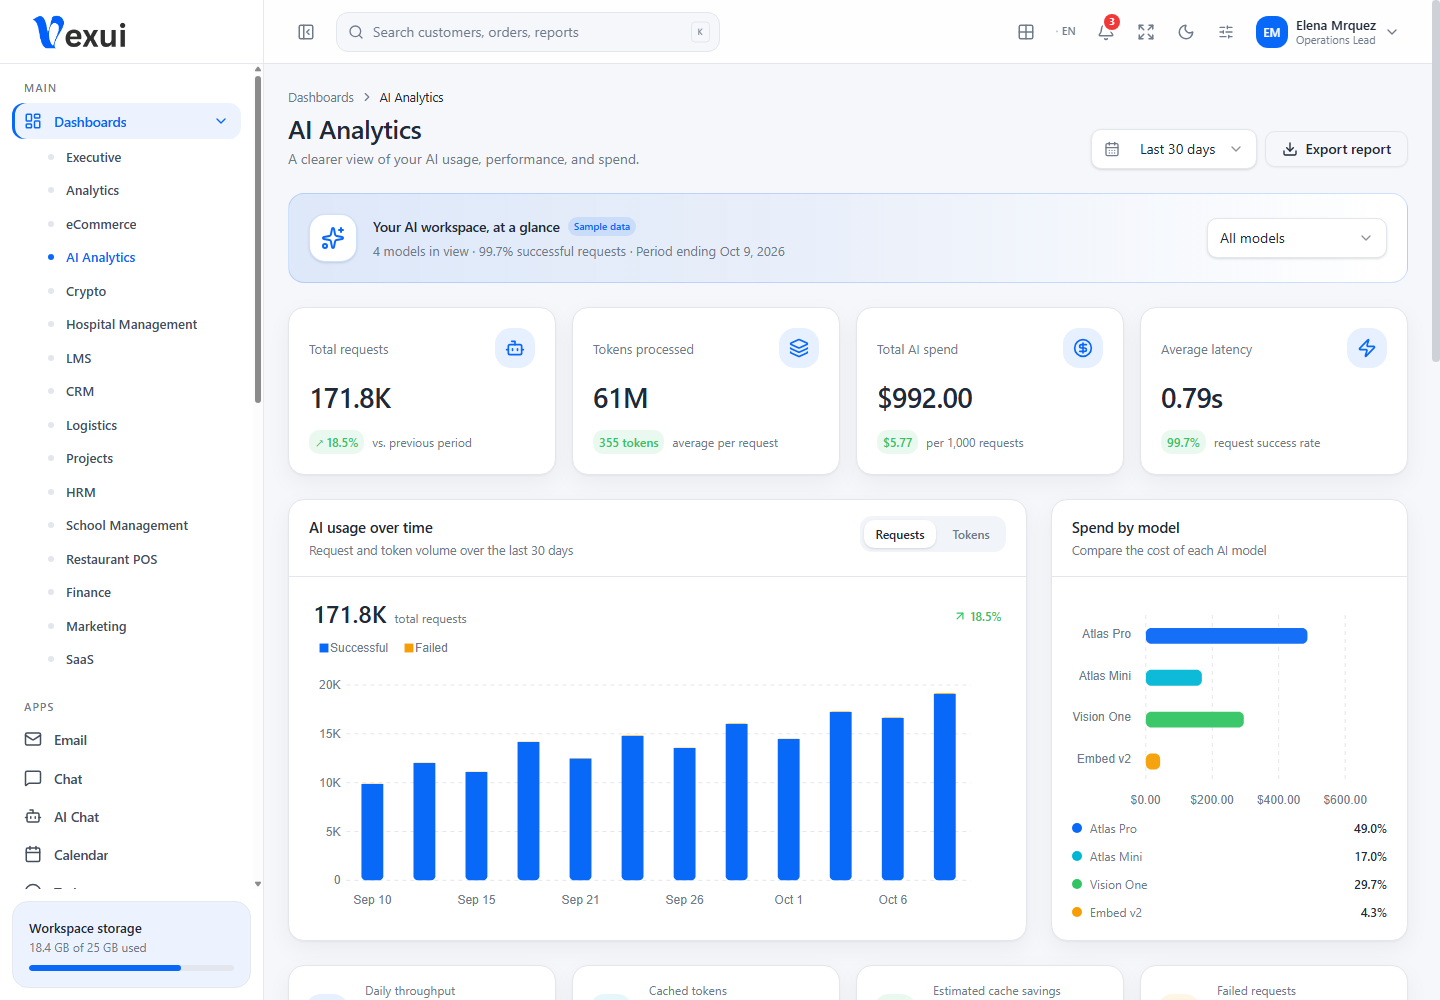Viewport: 1440px width, 1000px height.
Task: Follow the Dashboards breadcrumb link
Action: (321, 97)
